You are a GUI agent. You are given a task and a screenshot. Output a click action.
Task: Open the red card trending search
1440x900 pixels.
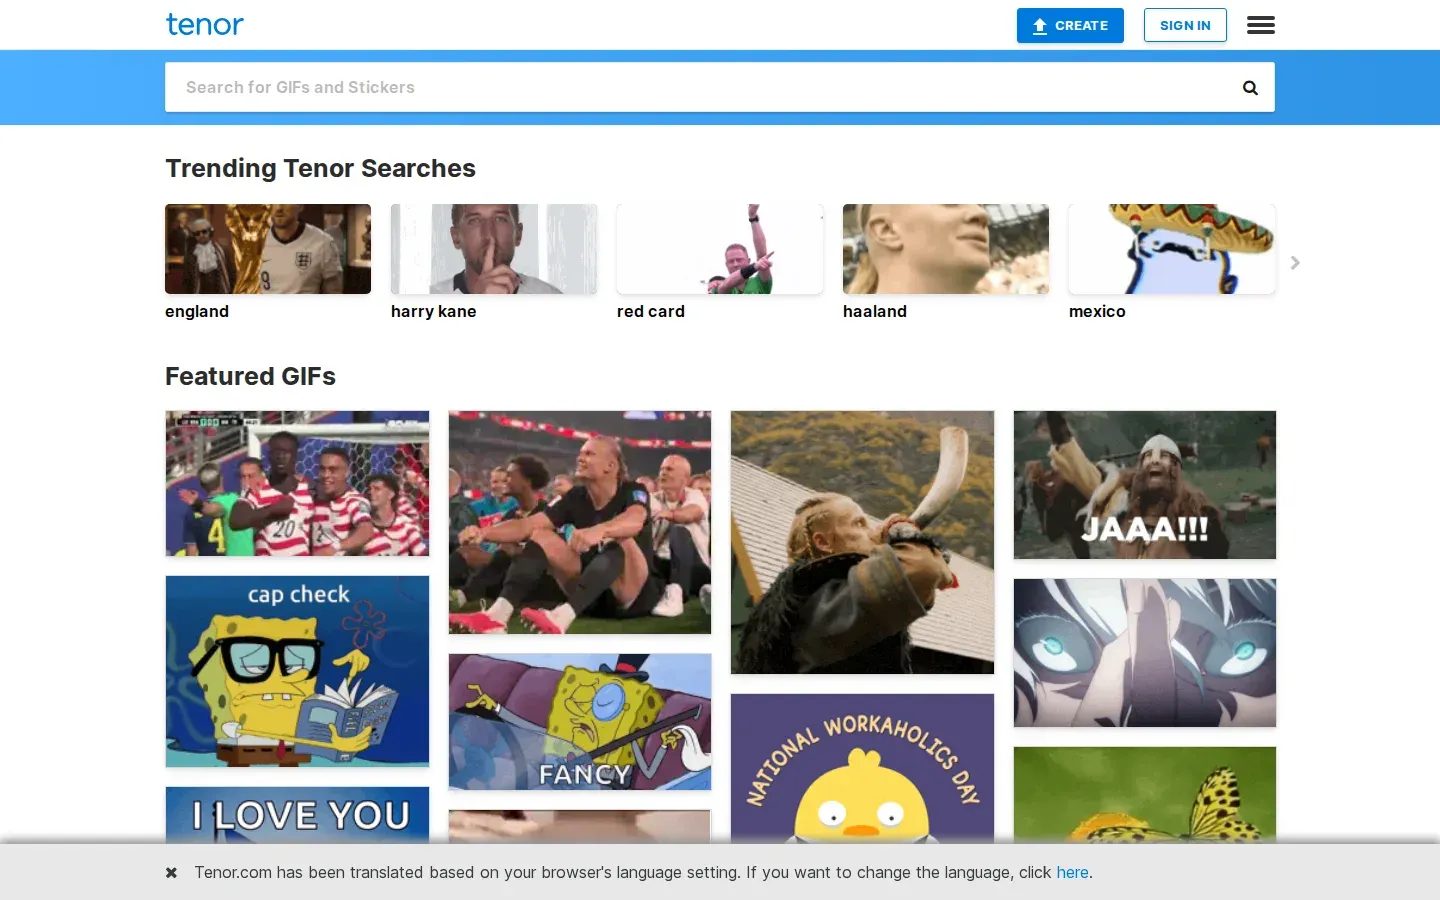[720, 262]
